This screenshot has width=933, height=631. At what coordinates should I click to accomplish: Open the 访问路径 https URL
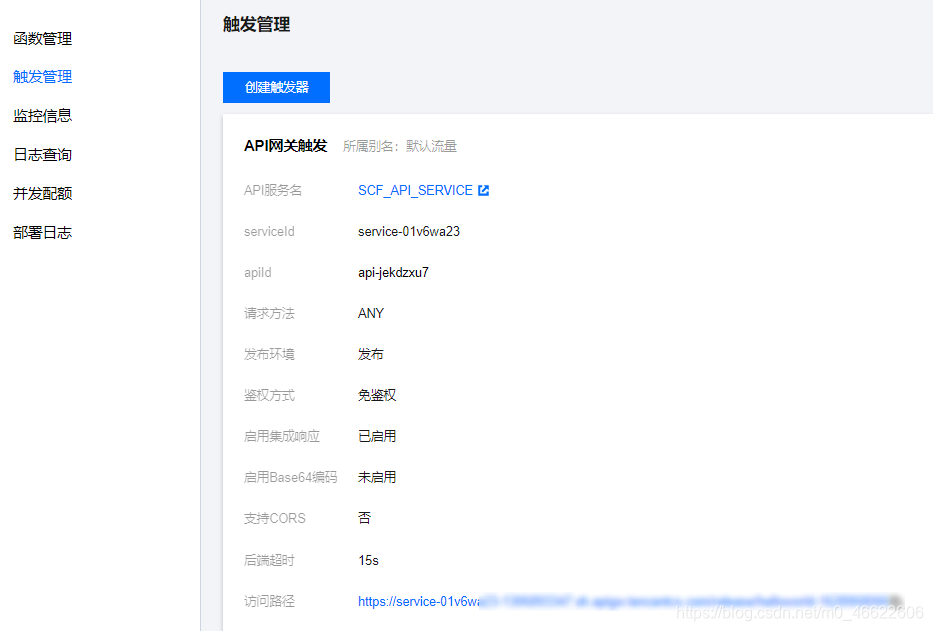point(630,601)
